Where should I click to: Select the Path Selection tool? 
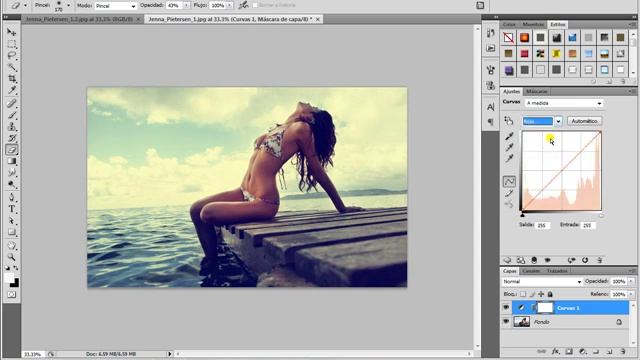12,220
